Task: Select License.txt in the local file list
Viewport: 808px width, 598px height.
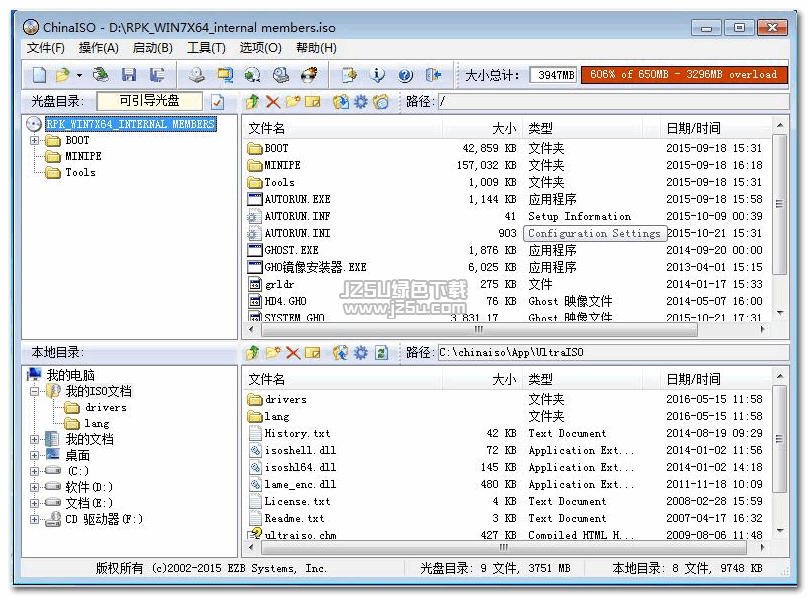Action: click(505, 502)
